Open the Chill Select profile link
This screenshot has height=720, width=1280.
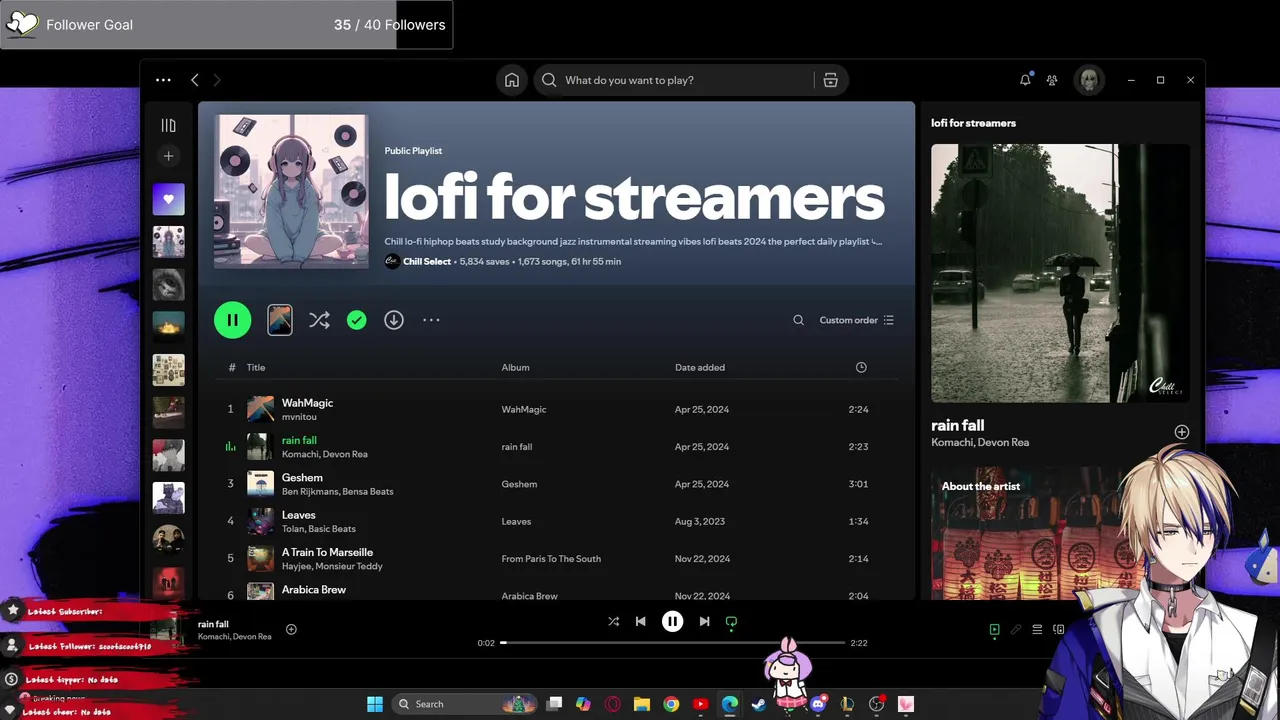(427, 261)
